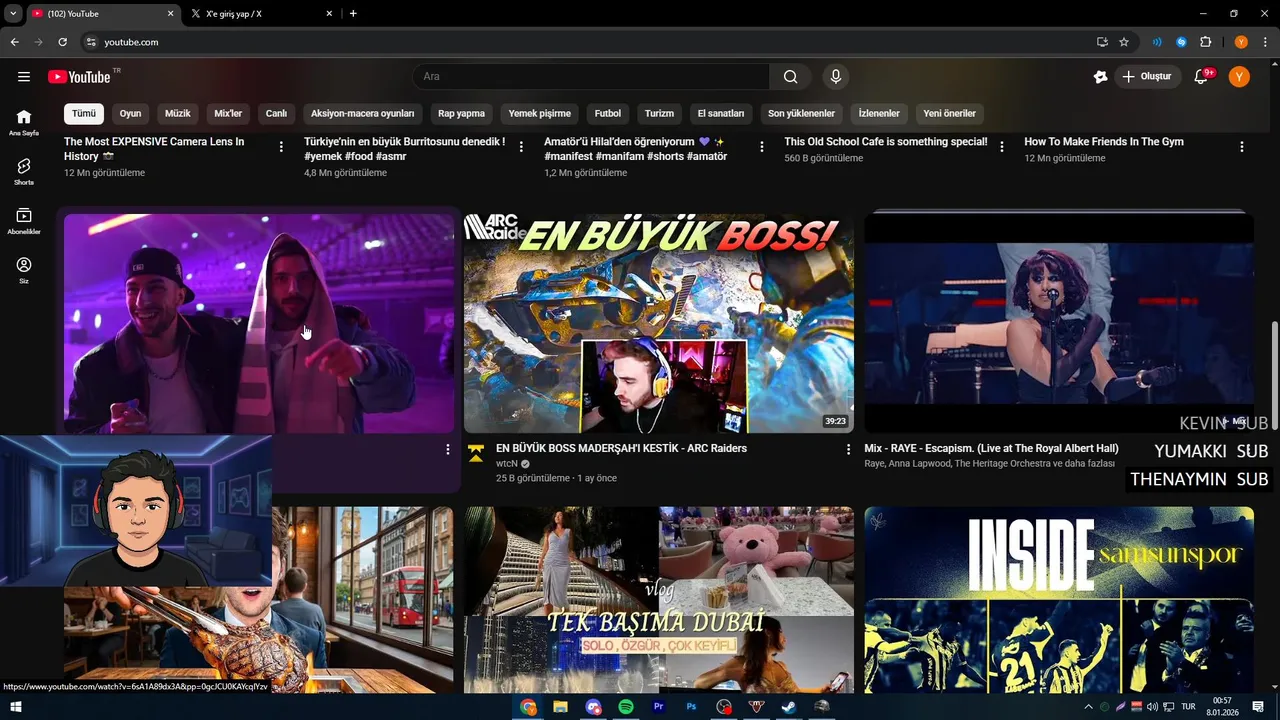This screenshot has width=1280, height=720.
Task: Open the Chrome extensions puzzle menu
Action: pos(1205,42)
